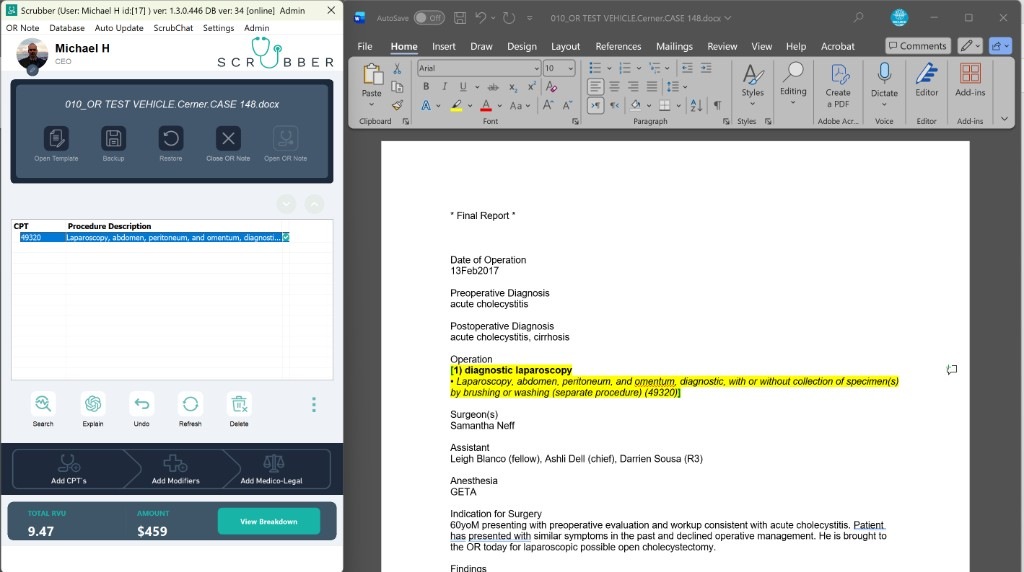The image size is (1024, 572).
Task: Click the comment marker in the document margin
Action: [x=952, y=370]
